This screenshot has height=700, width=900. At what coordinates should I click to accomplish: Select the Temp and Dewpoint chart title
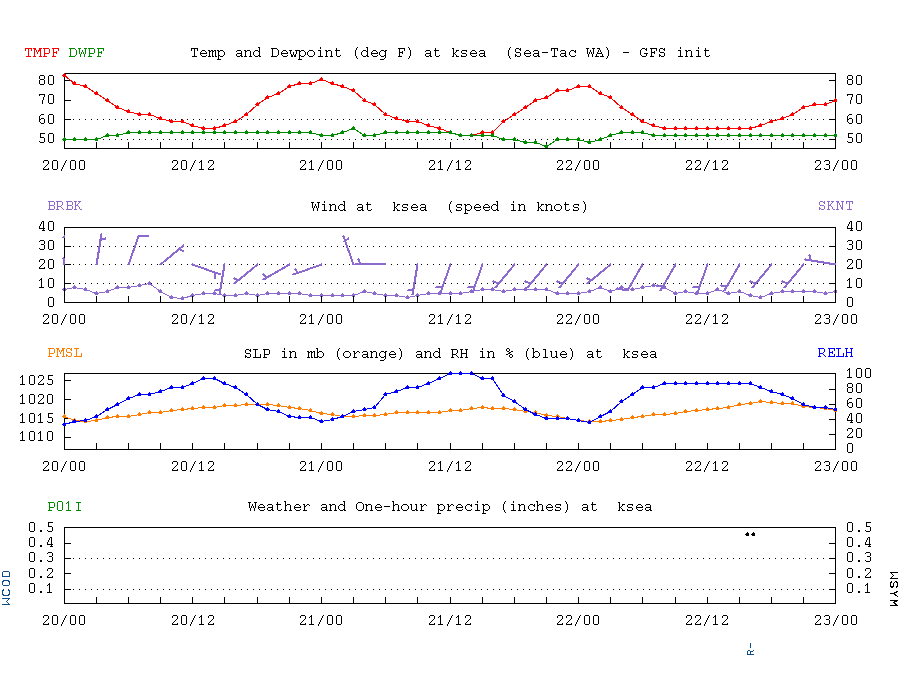tap(451, 53)
